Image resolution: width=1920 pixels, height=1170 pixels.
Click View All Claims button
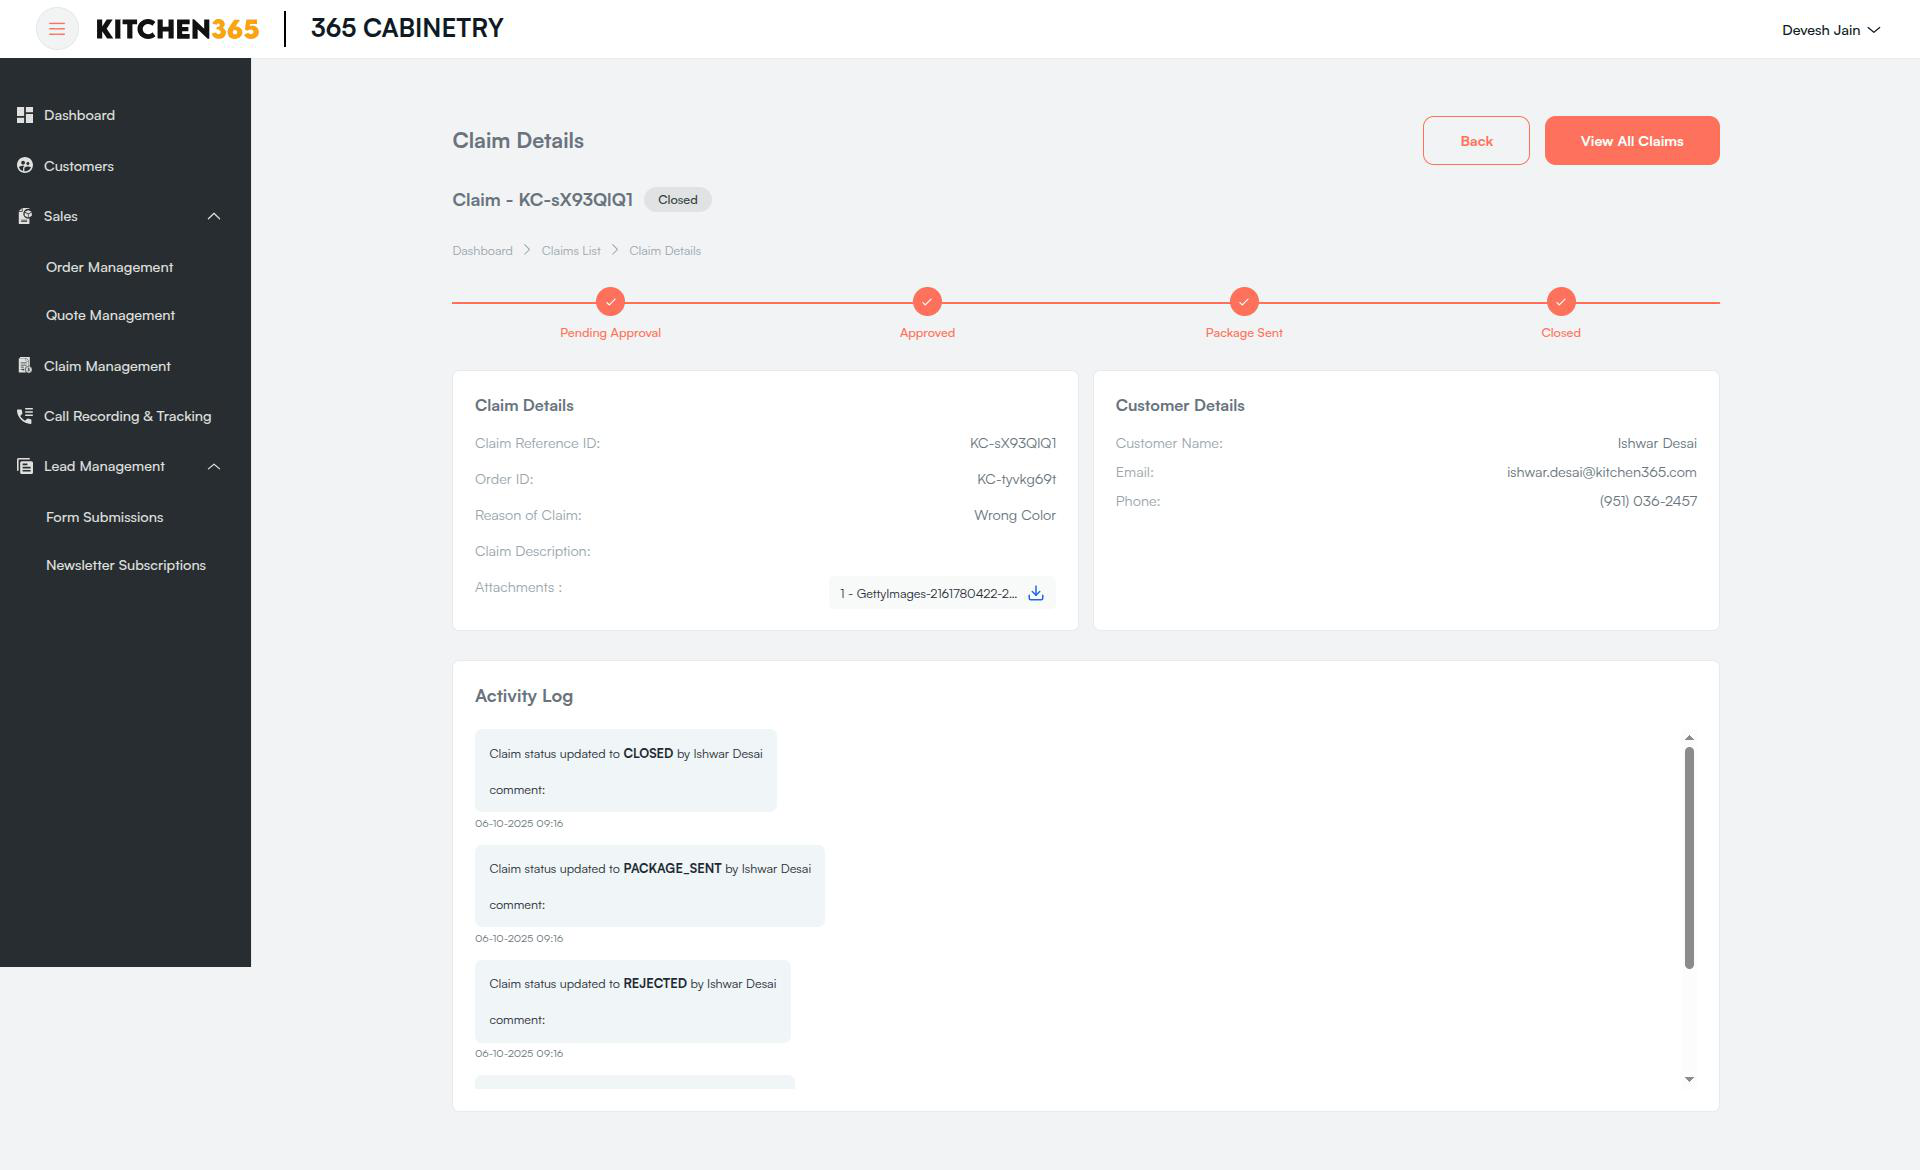pyautogui.click(x=1632, y=141)
